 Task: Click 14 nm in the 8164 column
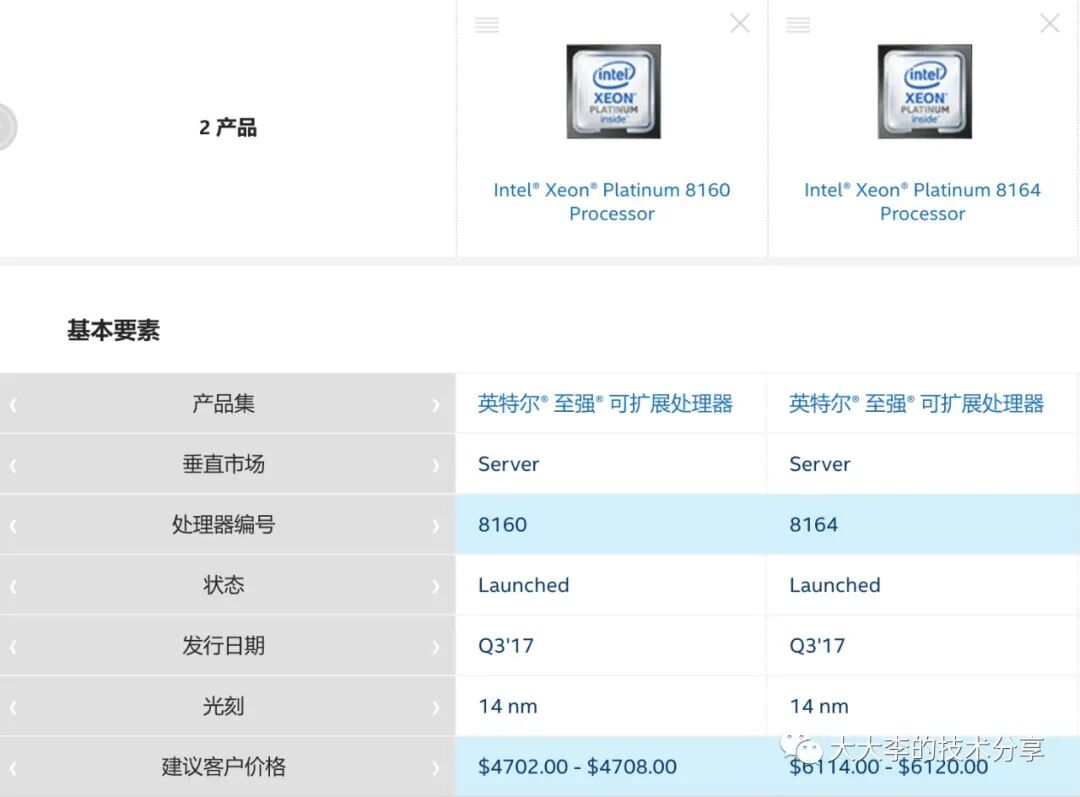tap(819, 706)
